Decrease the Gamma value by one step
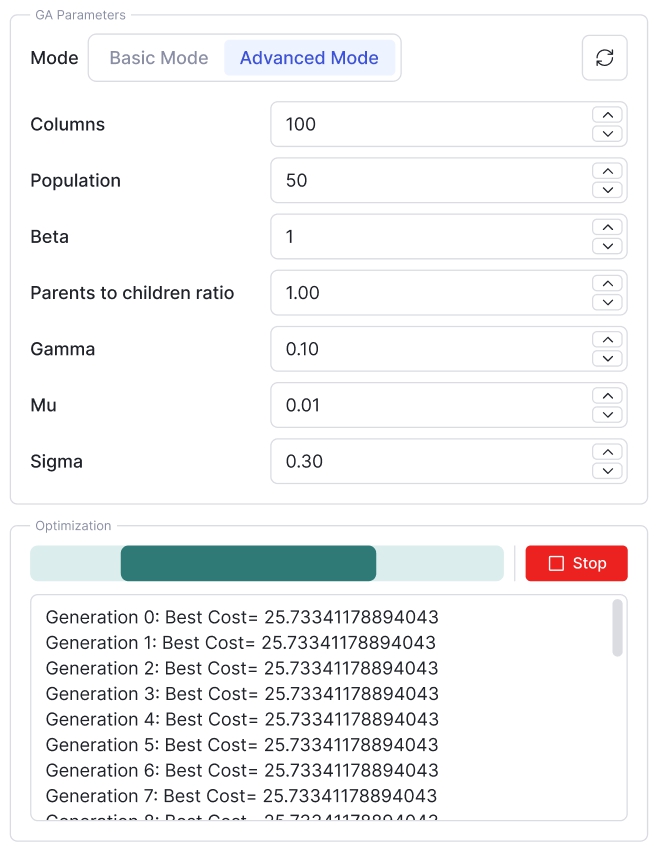The image size is (663, 854). [606, 358]
